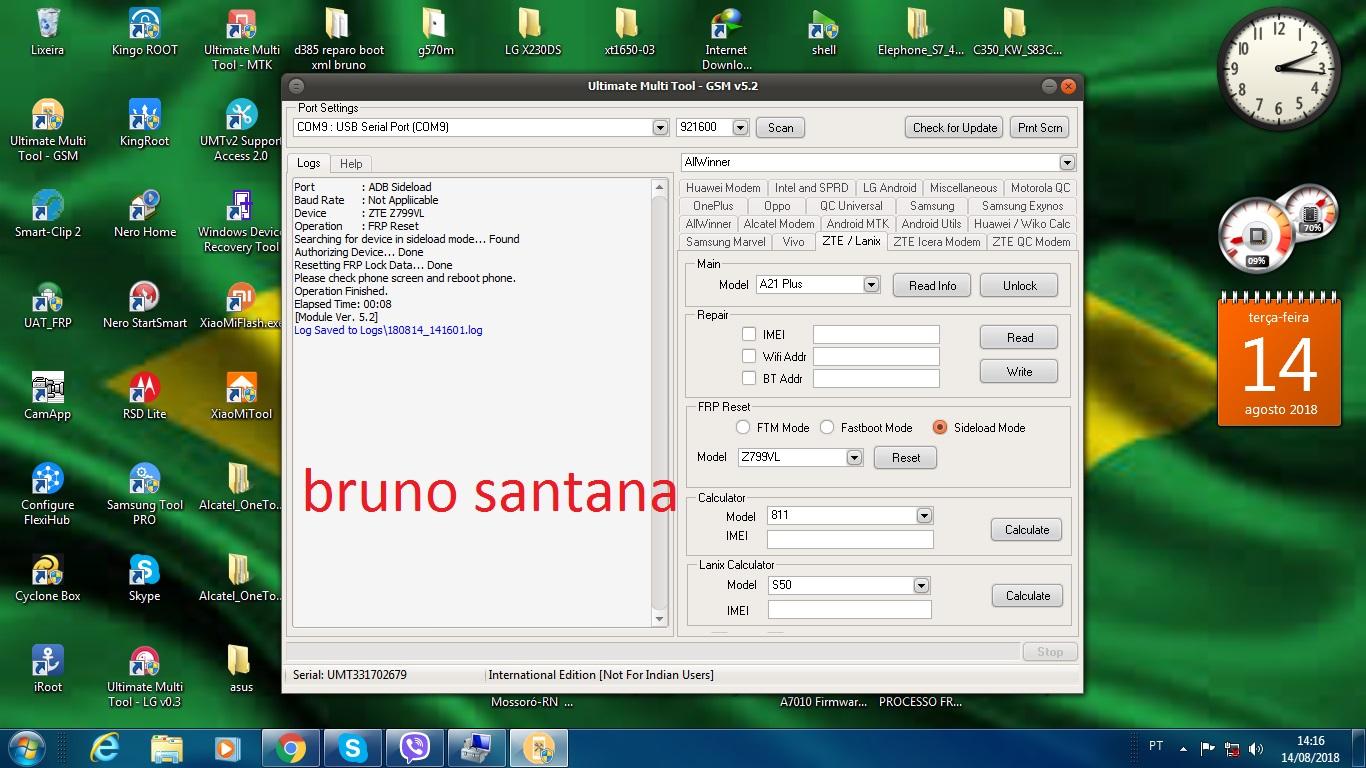
Task: Launch Internet Download Manager shortcut
Action: pos(726,39)
